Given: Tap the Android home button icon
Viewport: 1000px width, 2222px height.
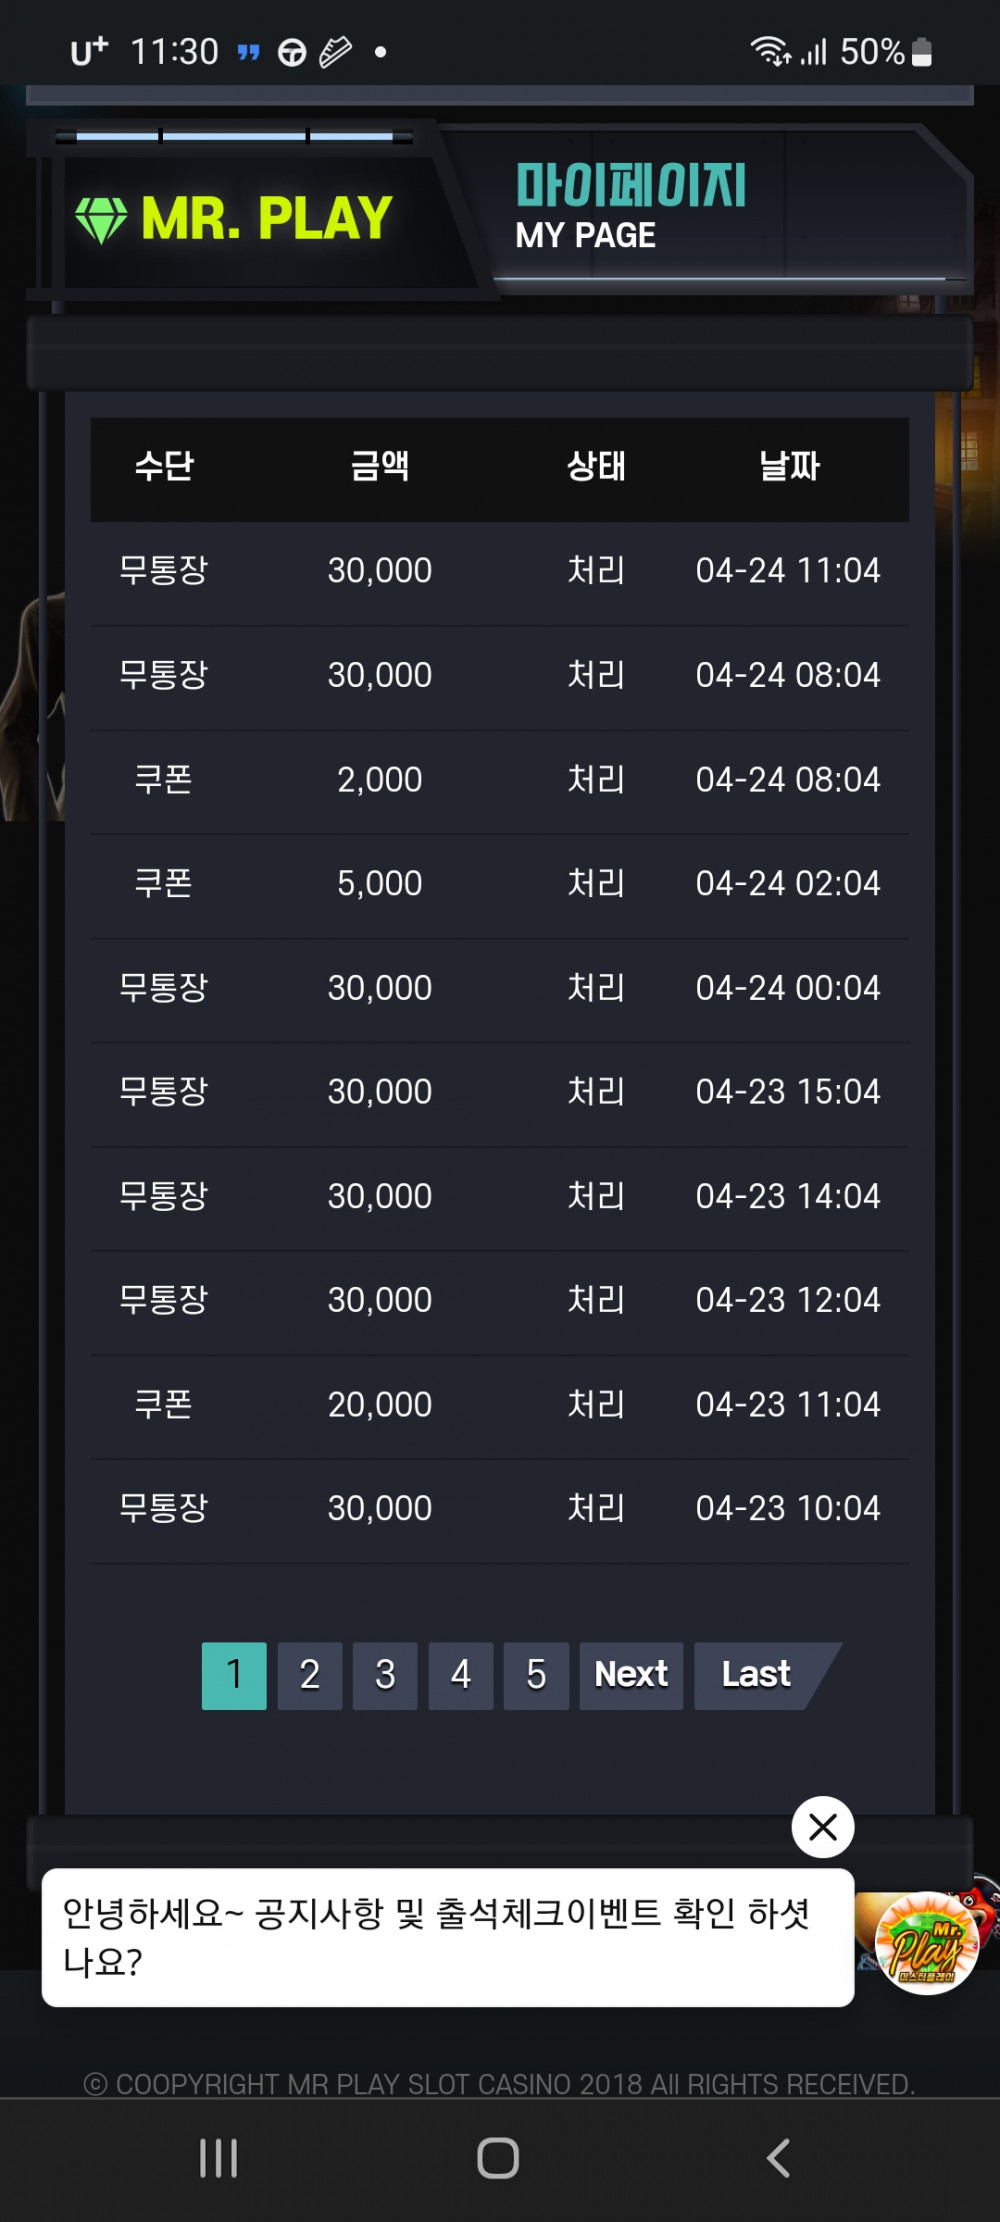Looking at the screenshot, I should click(x=498, y=2157).
